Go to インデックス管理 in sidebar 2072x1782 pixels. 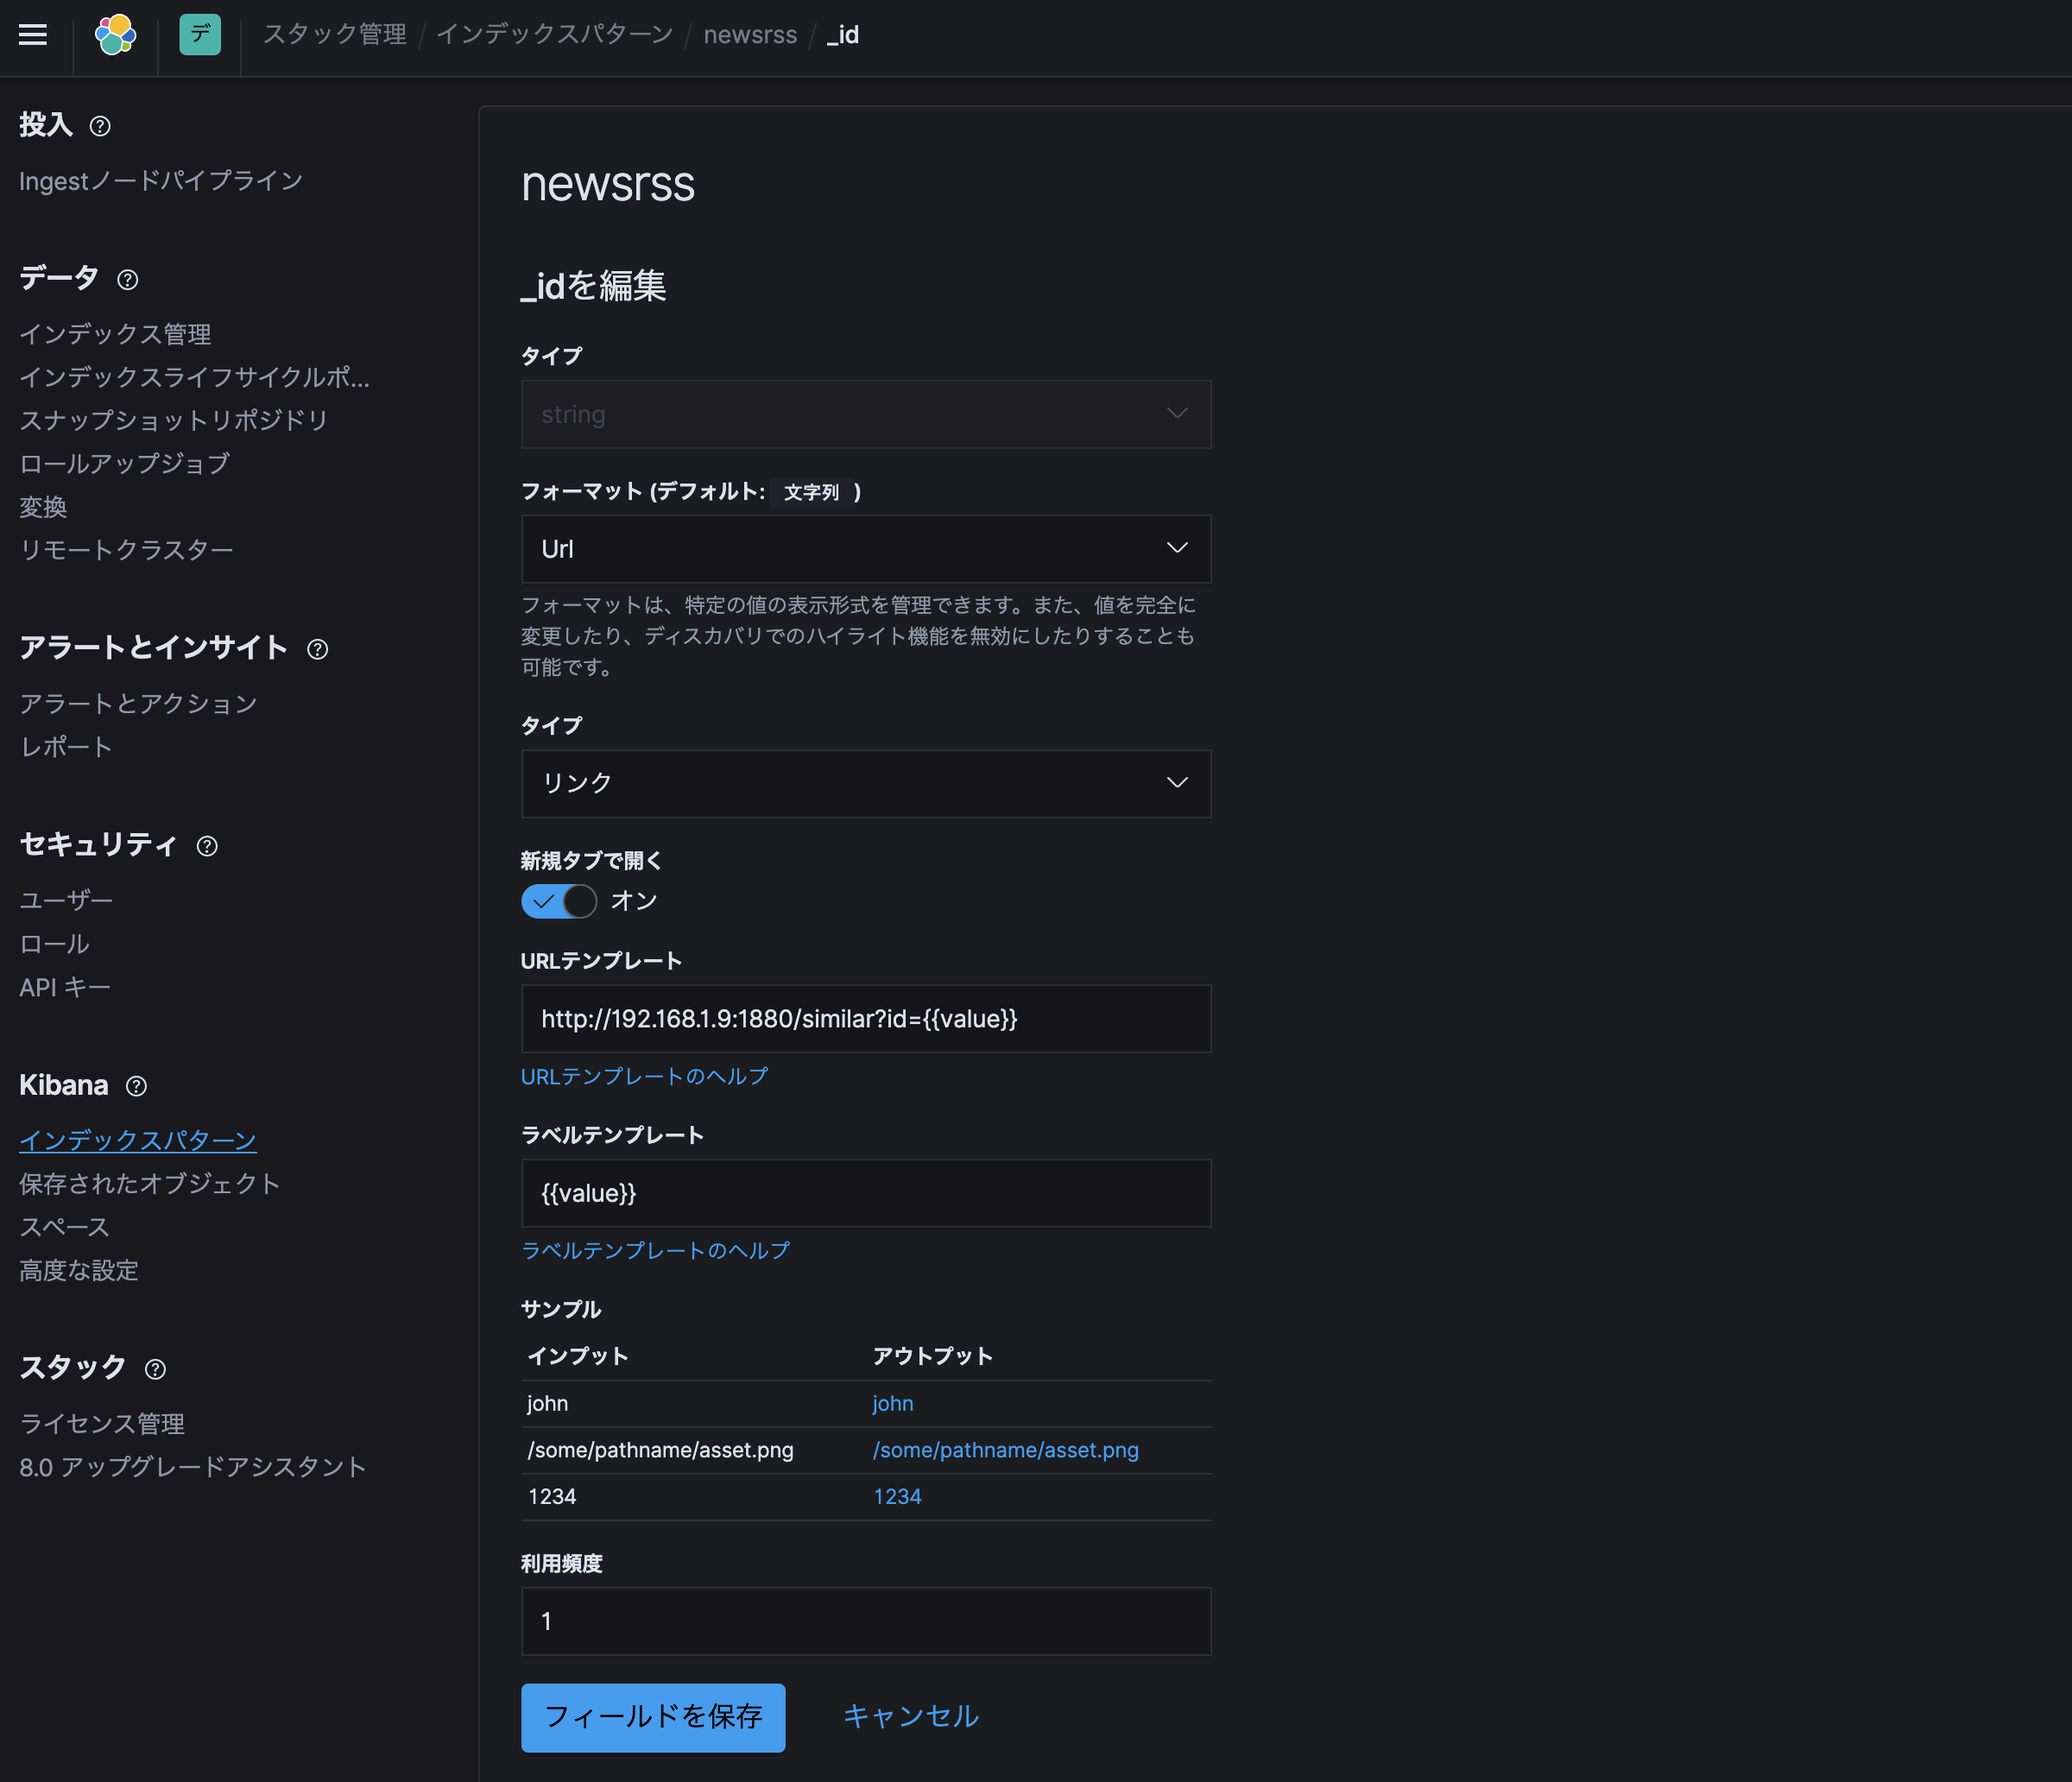(x=115, y=334)
